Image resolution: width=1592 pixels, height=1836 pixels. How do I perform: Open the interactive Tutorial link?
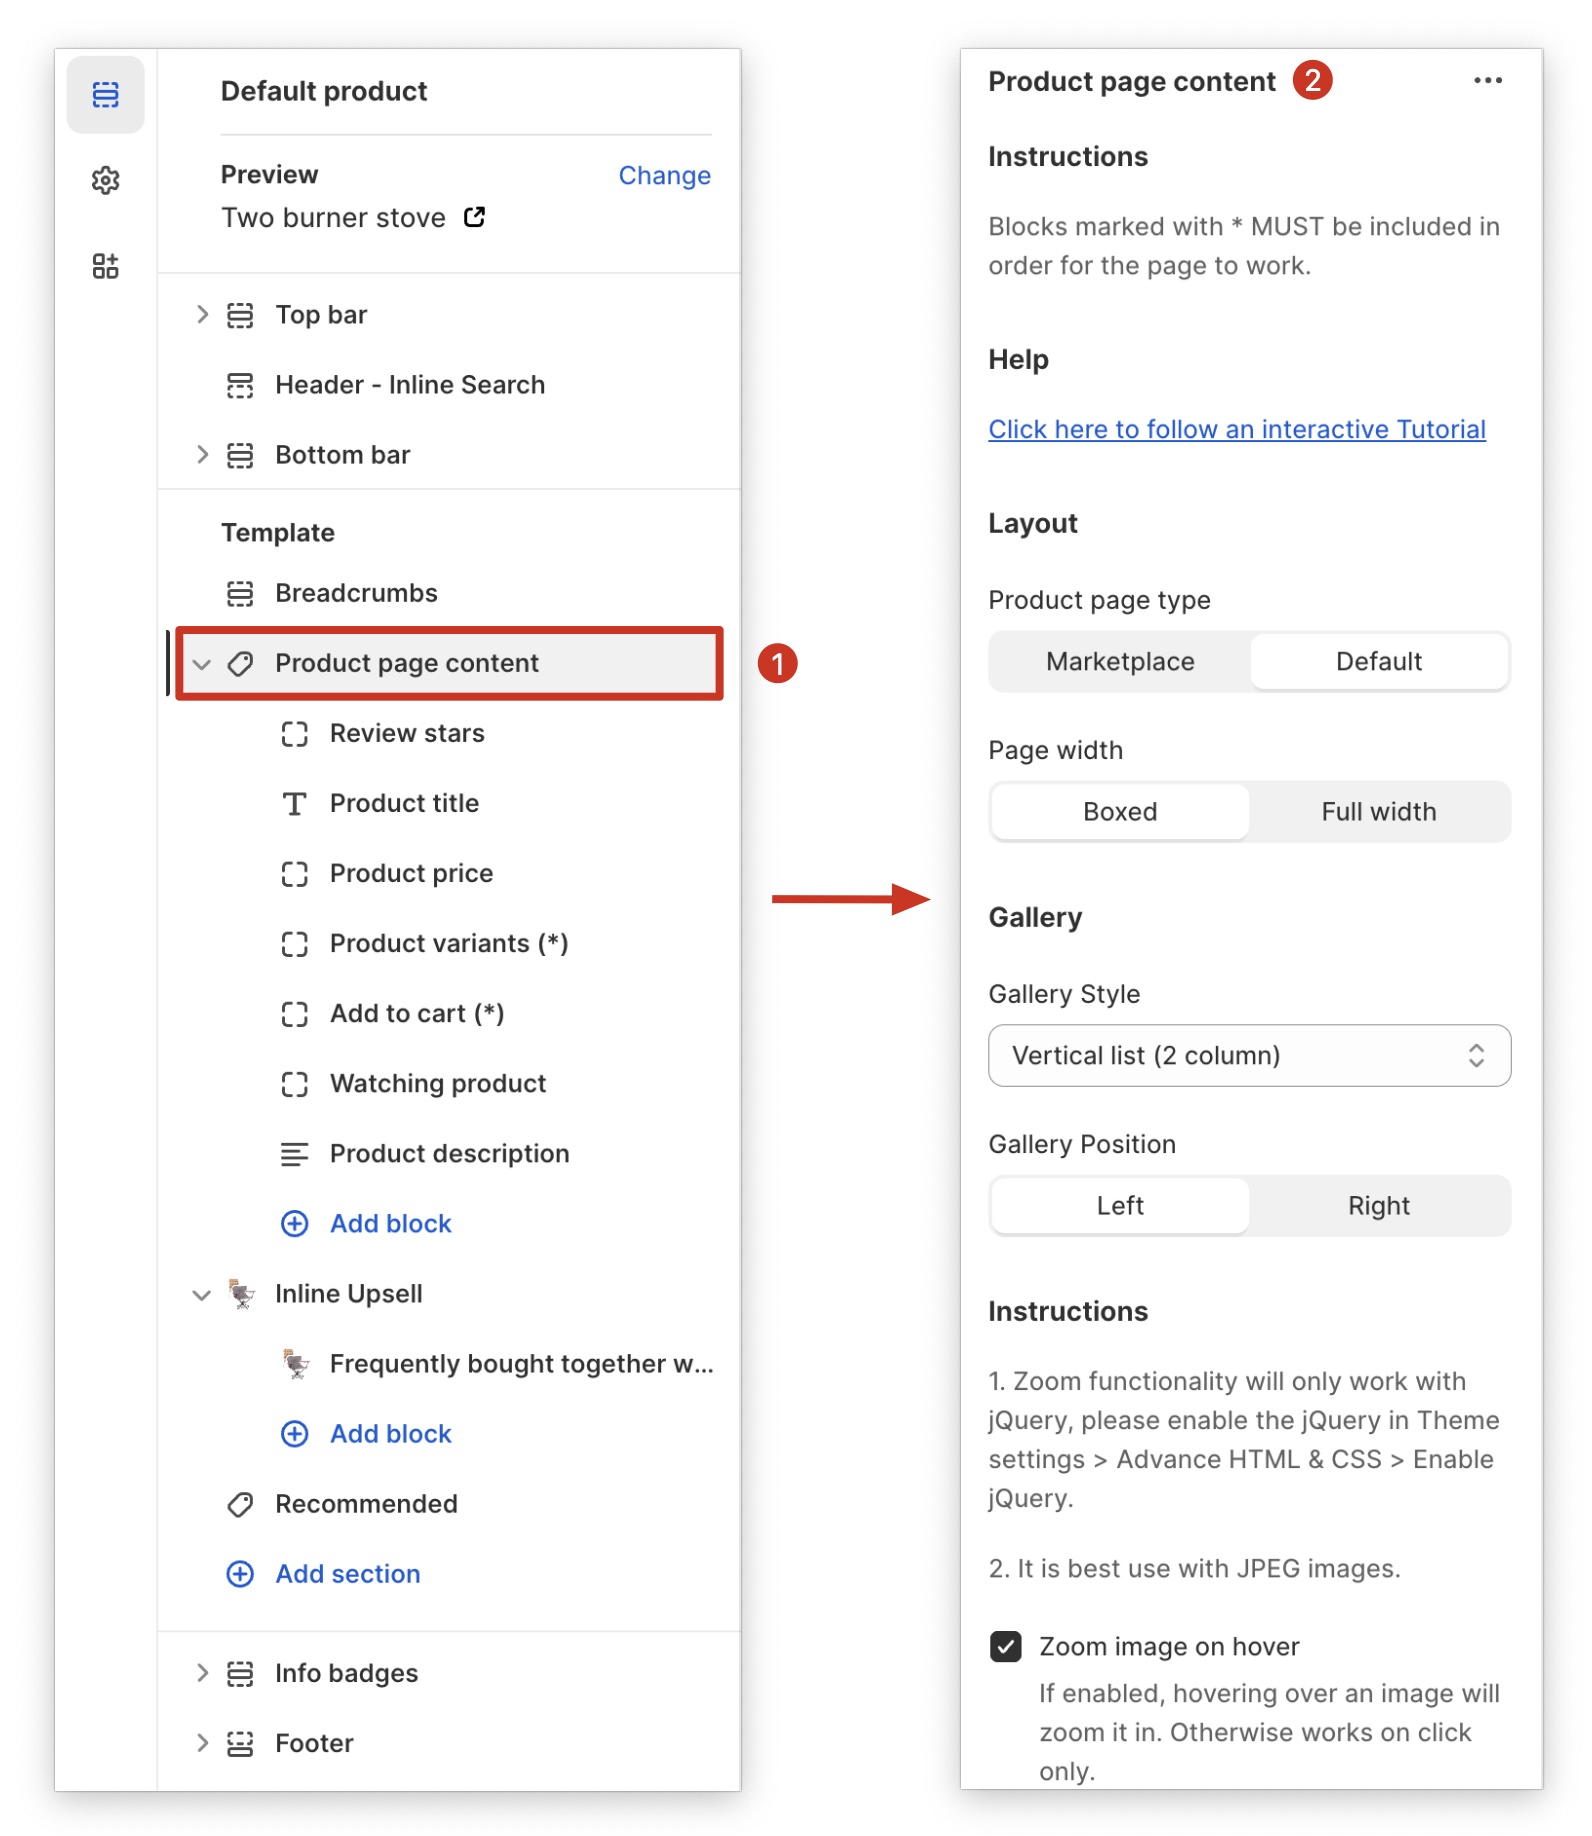click(x=1236, y=429)
